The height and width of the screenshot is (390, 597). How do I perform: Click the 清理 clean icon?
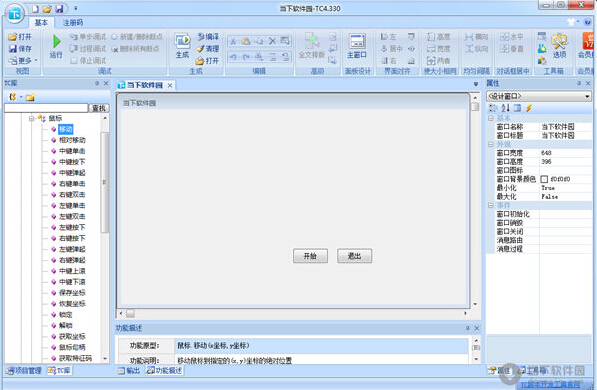click(x=201, y=49)
